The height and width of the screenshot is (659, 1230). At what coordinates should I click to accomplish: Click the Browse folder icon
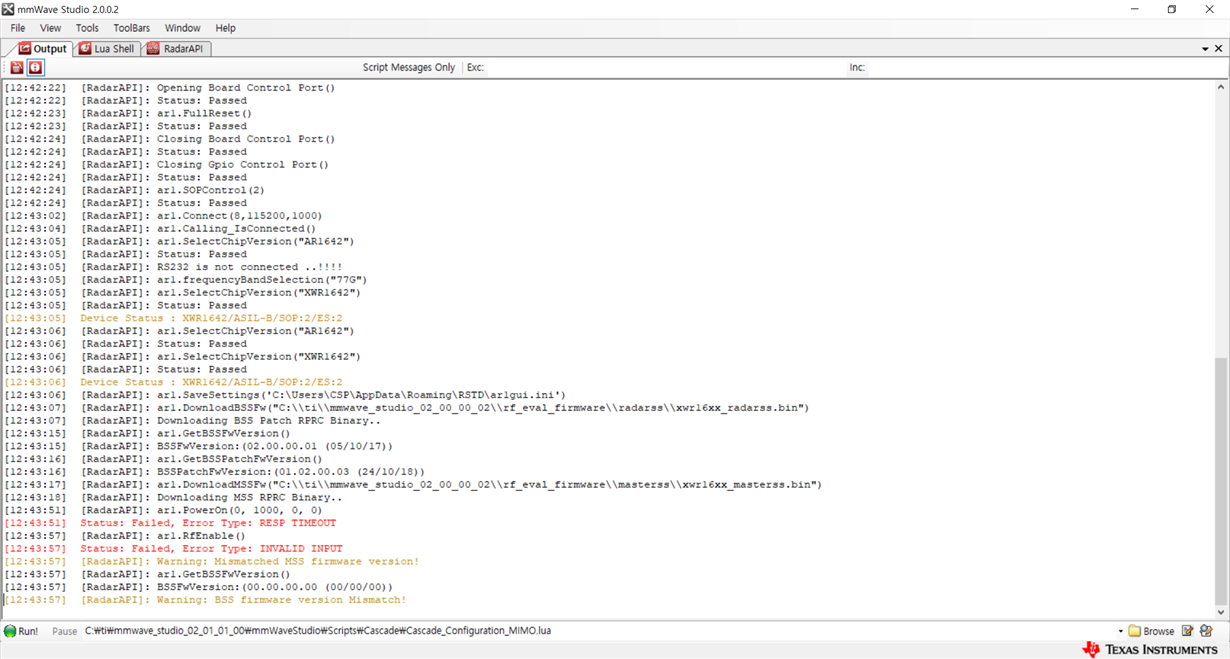coord(1134,631)
